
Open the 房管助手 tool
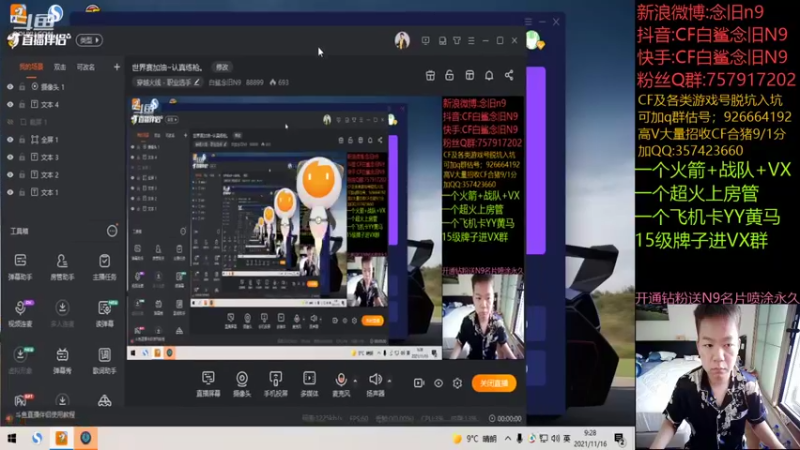(x=62, y=267)
